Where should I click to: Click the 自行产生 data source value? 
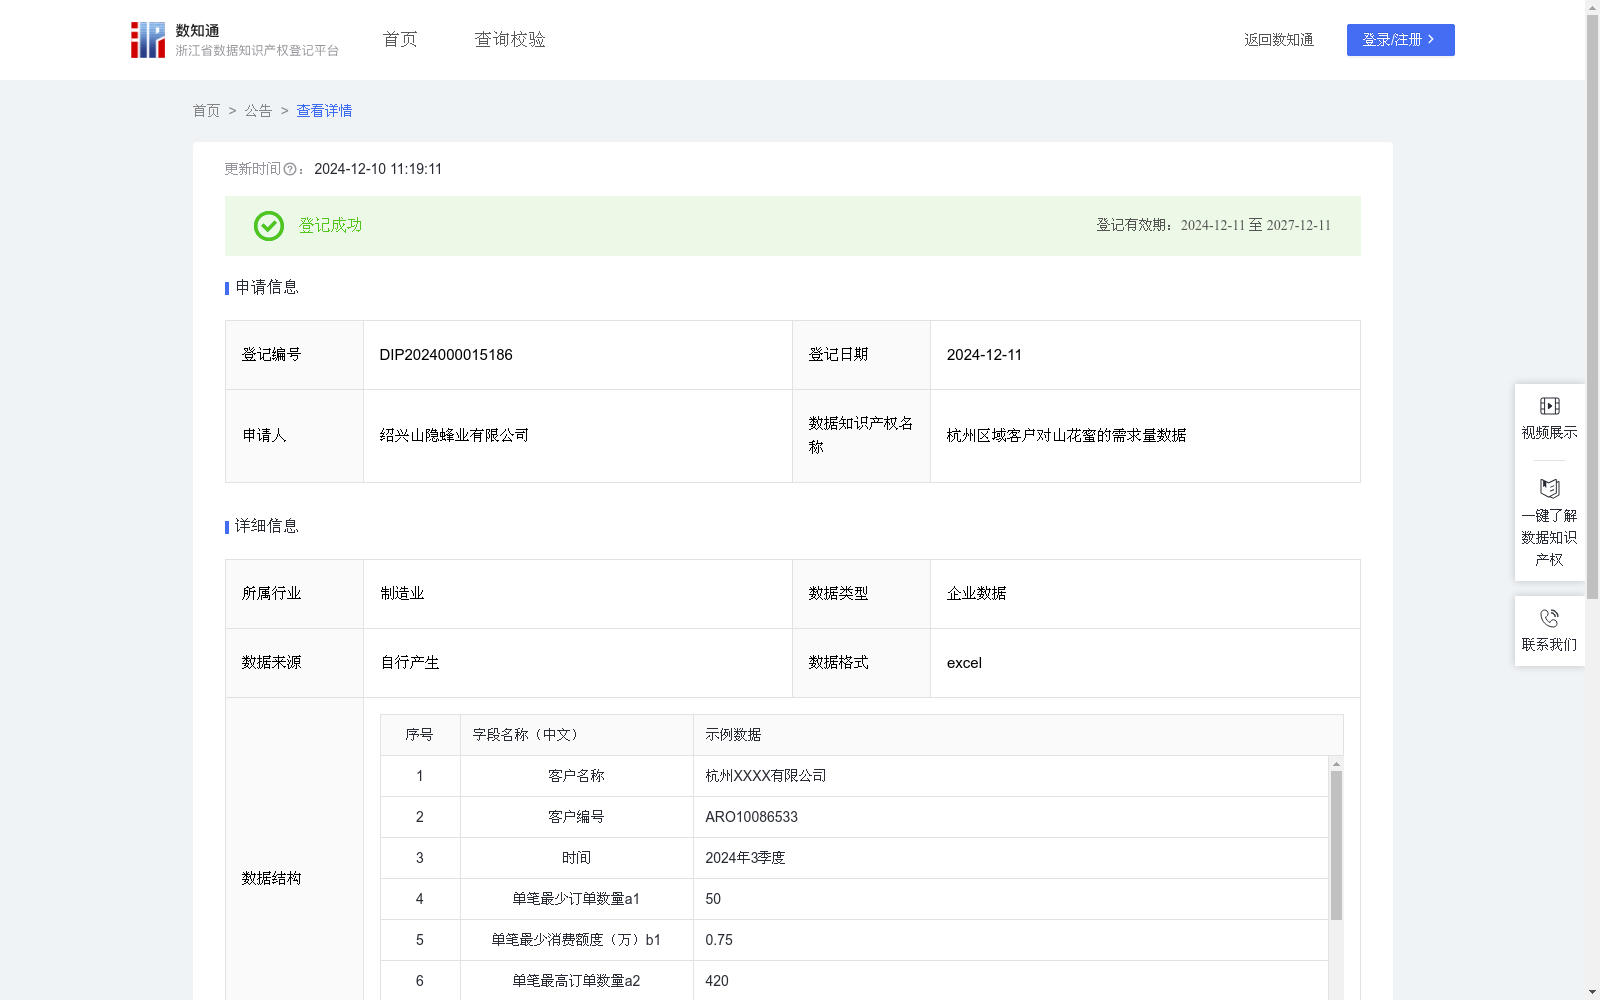pos(410,663)
